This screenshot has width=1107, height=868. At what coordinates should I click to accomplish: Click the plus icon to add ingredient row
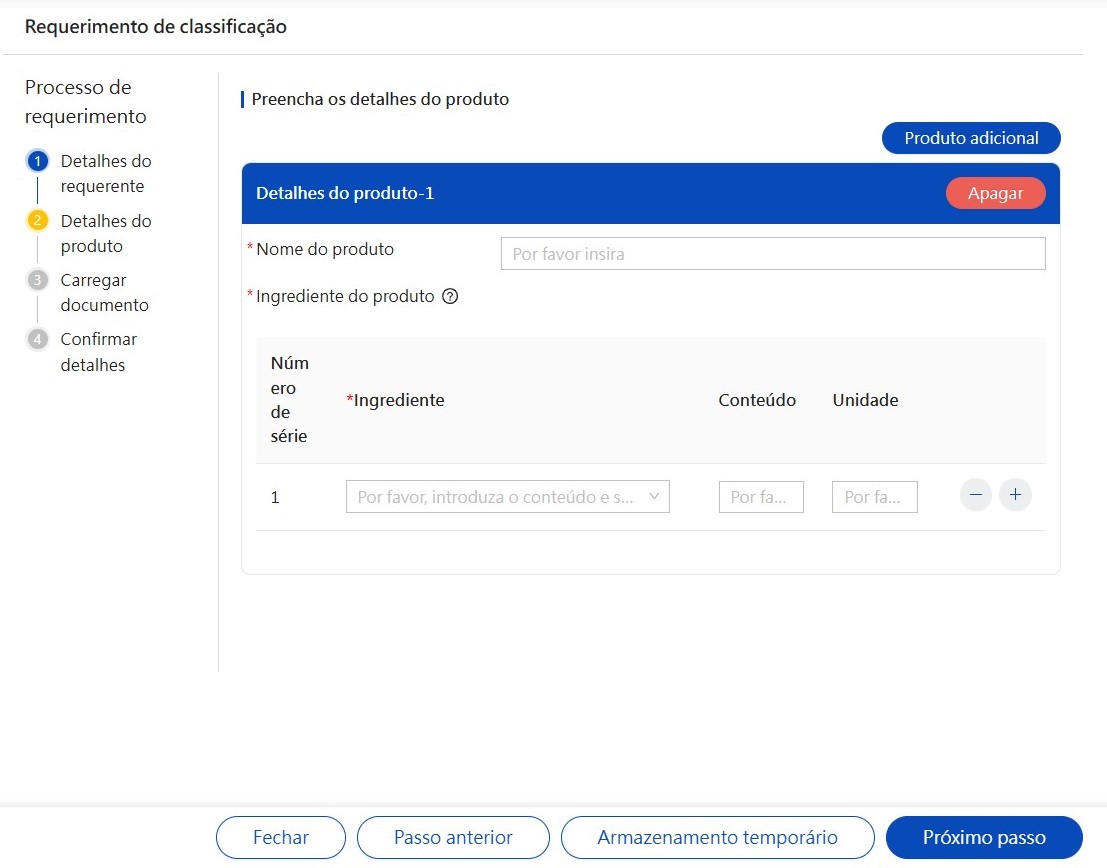tap(1015, 495)
